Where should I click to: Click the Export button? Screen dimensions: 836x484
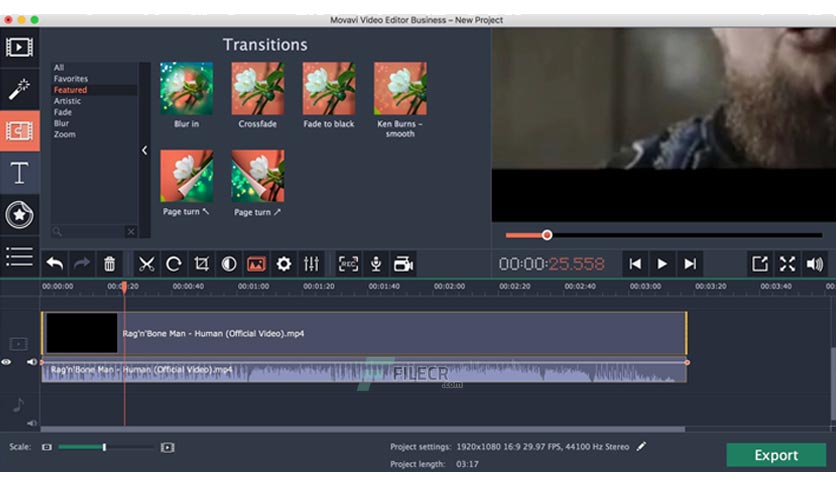coord(776,455)
